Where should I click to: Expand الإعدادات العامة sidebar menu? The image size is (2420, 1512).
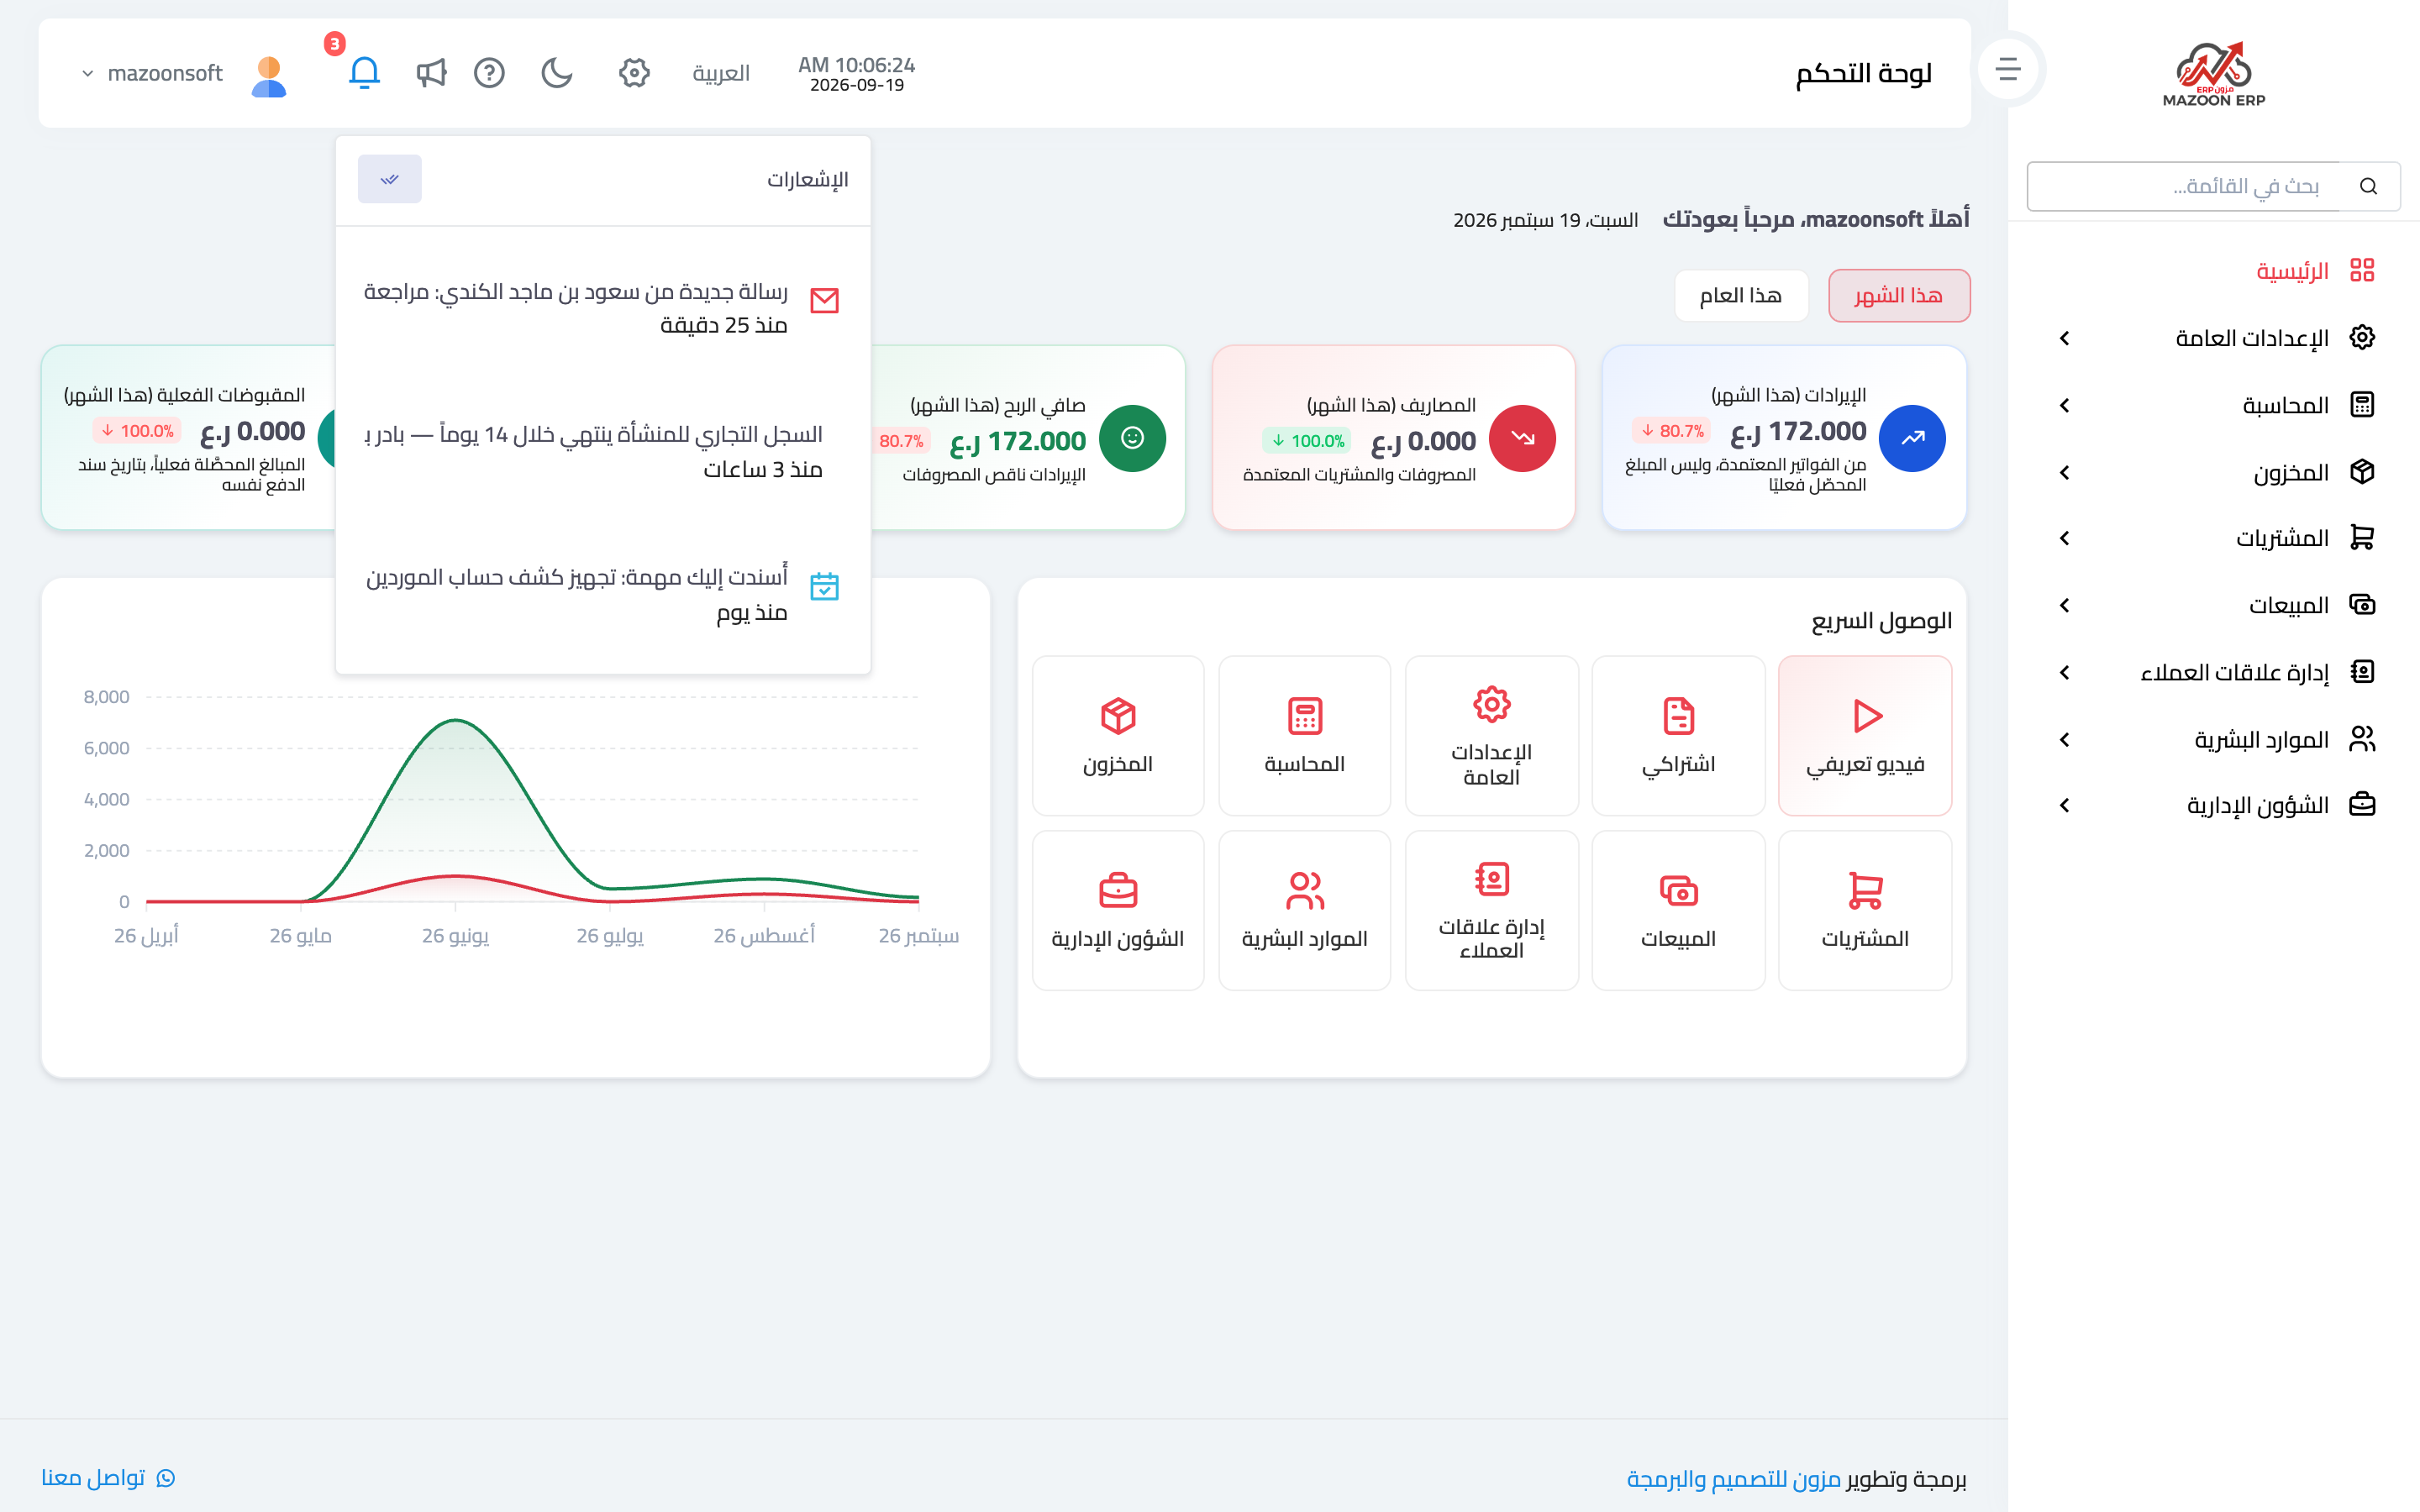pyautogui.click(x=2214, y=338)
